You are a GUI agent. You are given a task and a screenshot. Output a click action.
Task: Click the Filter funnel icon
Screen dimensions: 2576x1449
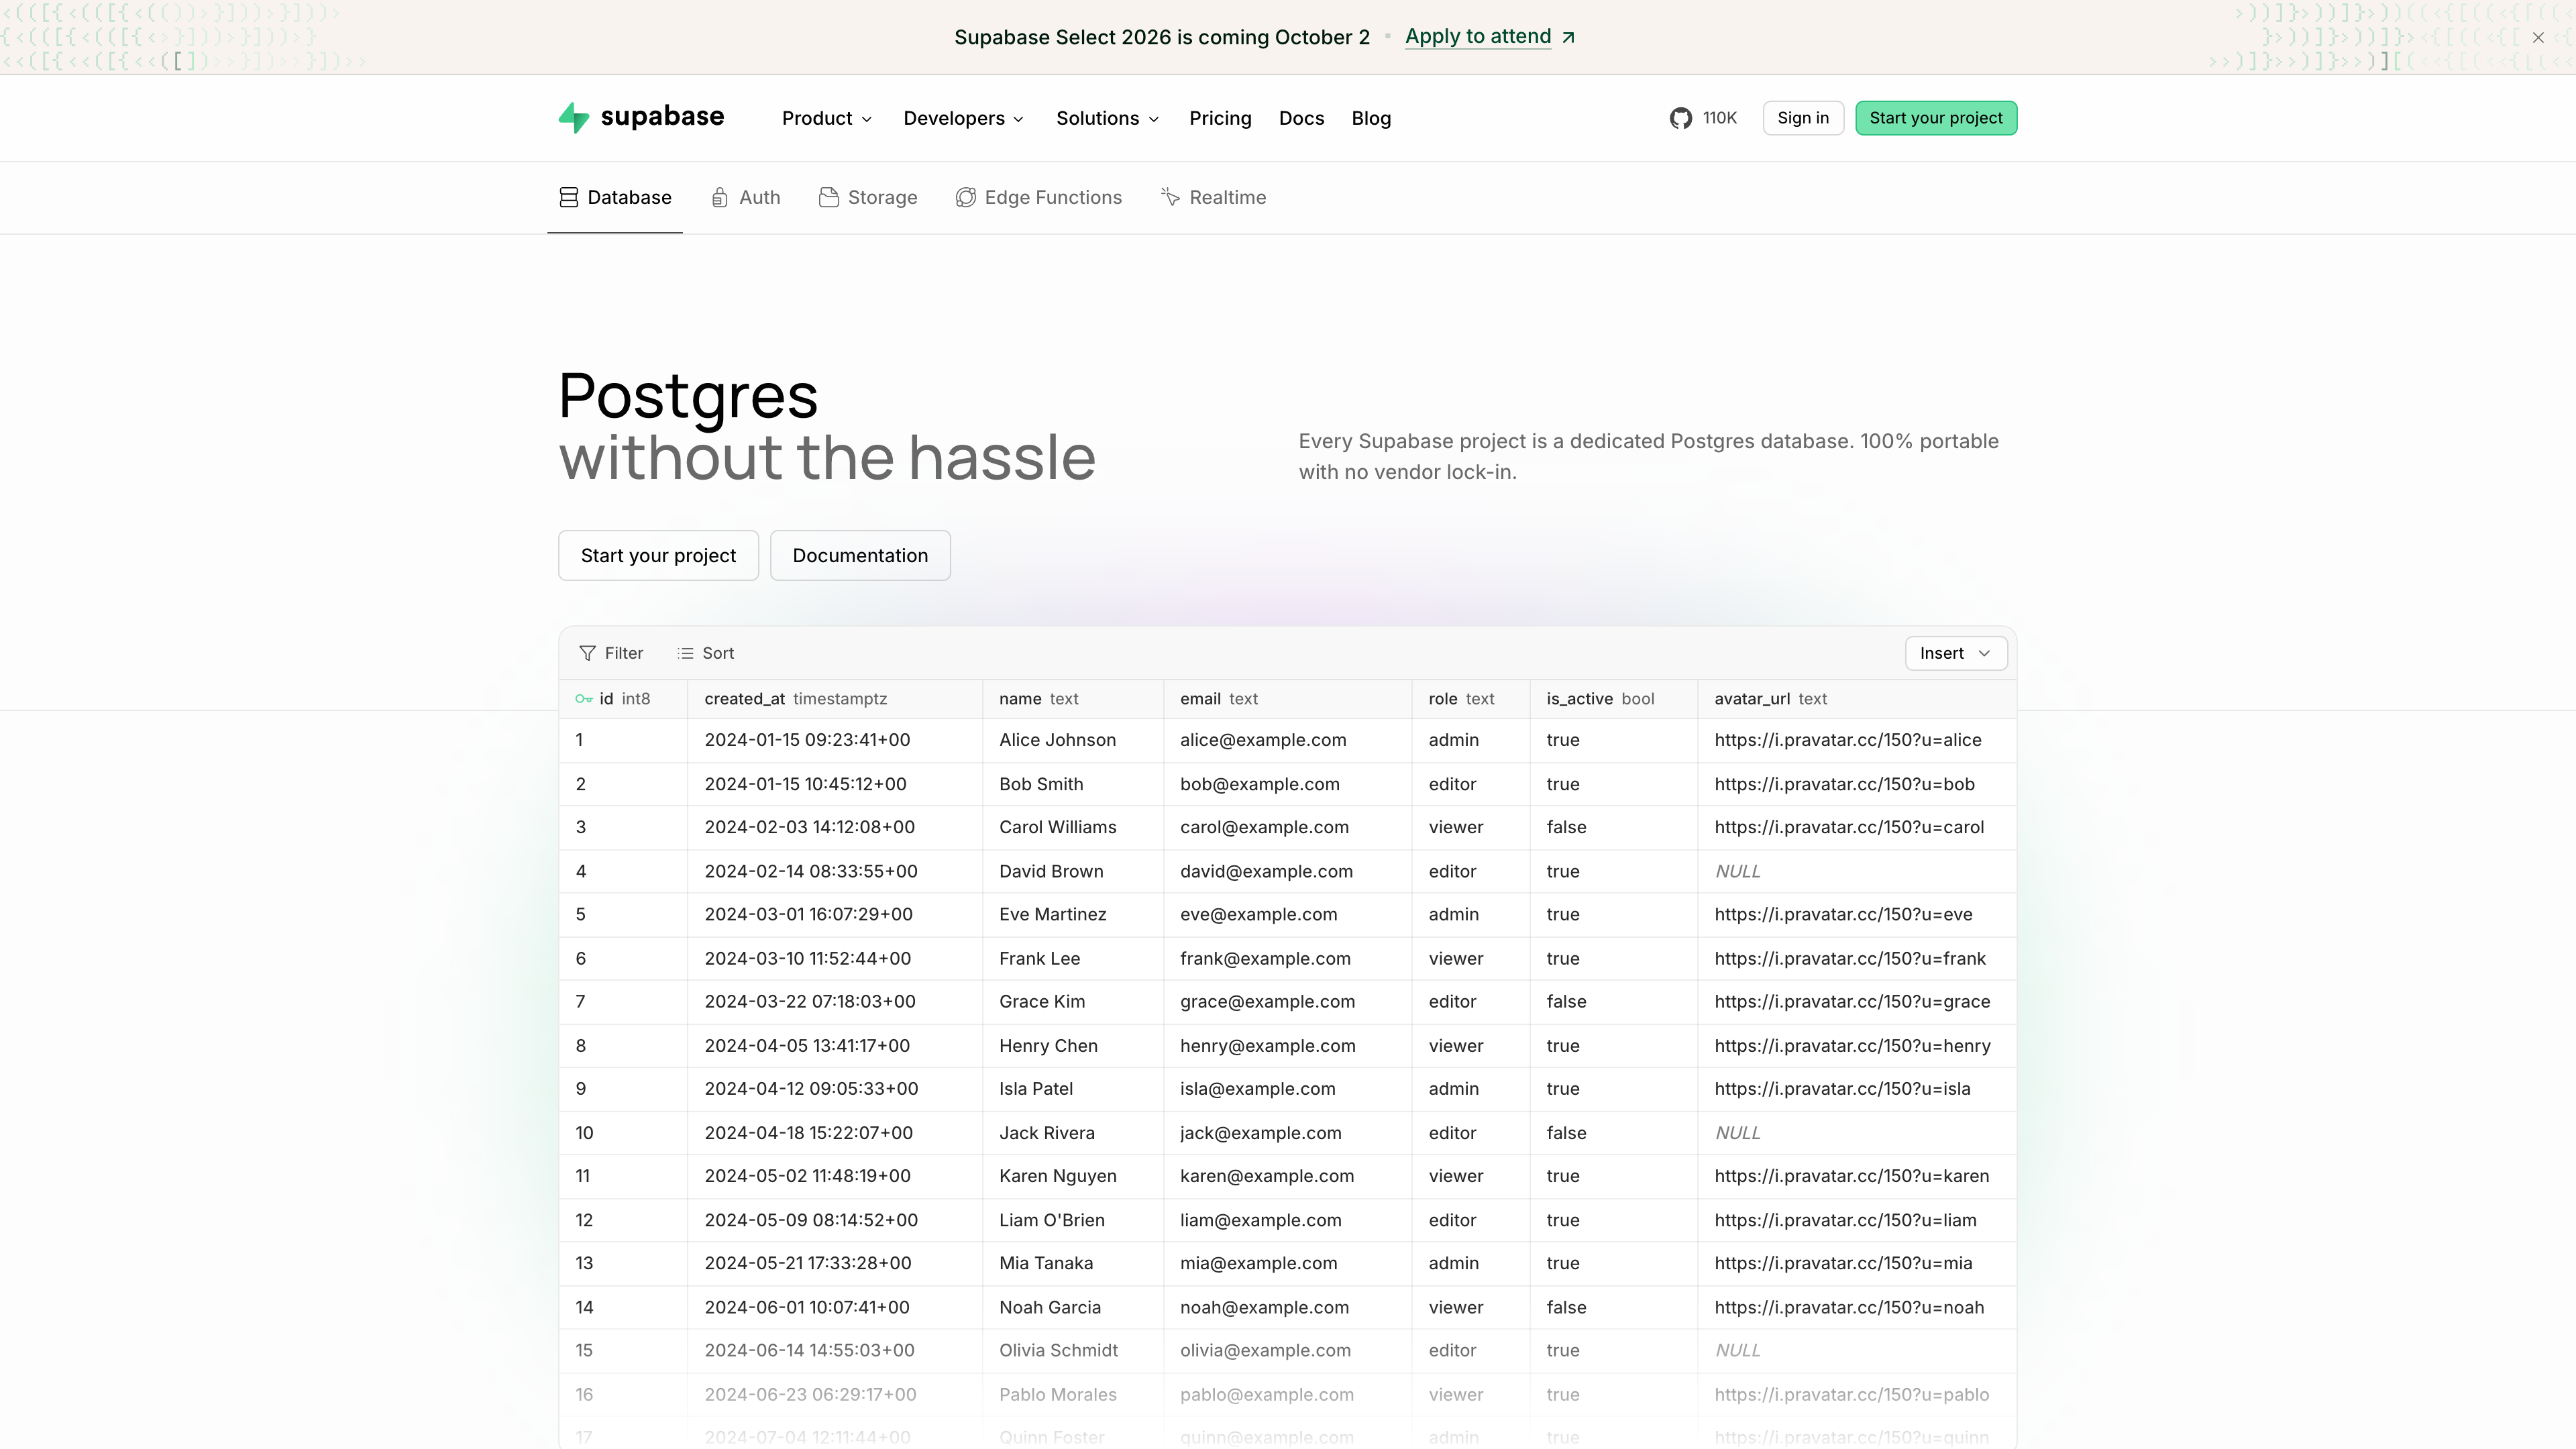(x=587, y=653)
